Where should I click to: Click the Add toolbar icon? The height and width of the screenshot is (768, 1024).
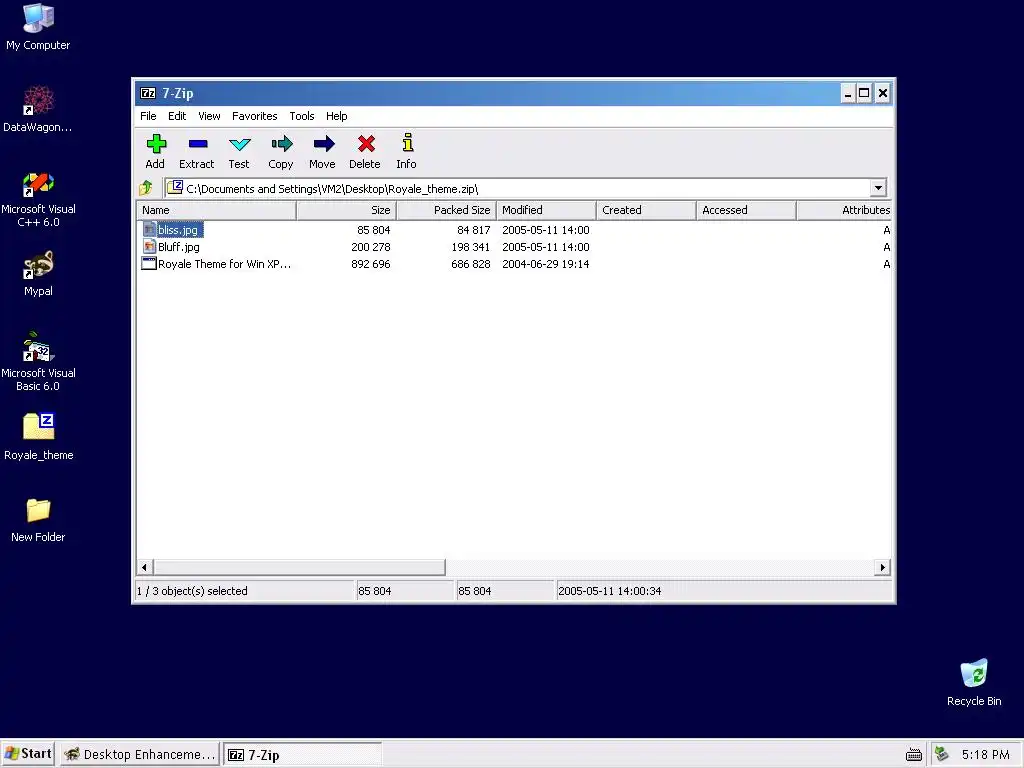[x=156, y=144]
